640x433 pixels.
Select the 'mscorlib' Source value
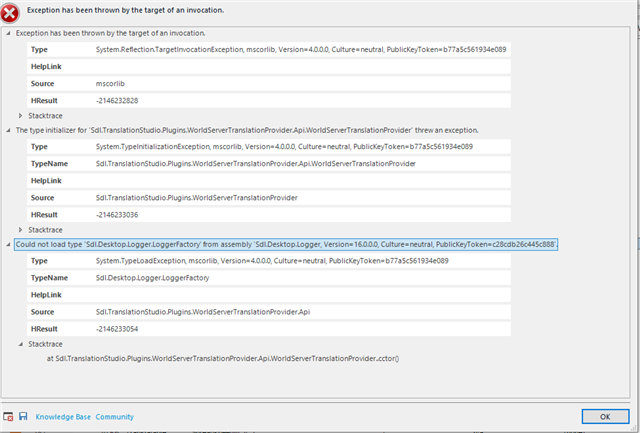click(110, 84)
